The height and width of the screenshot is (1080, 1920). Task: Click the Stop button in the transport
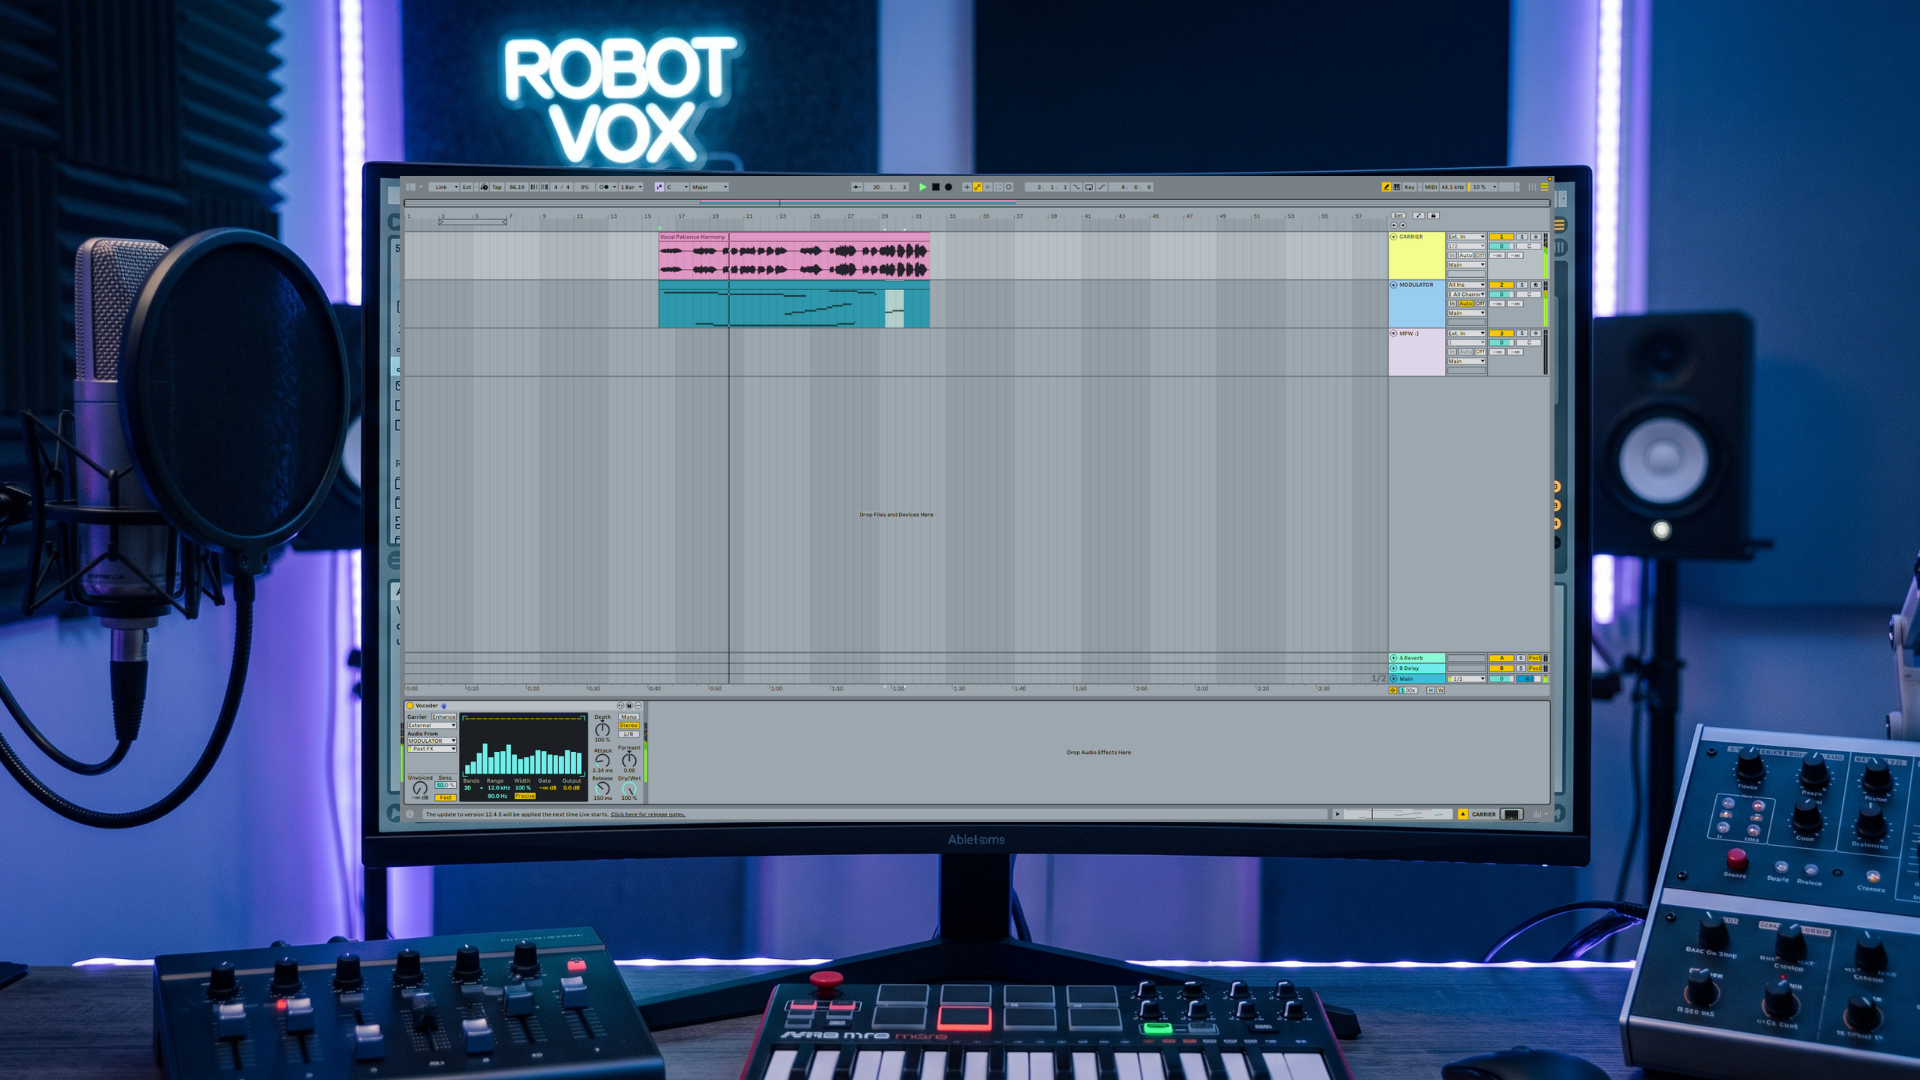935,187
